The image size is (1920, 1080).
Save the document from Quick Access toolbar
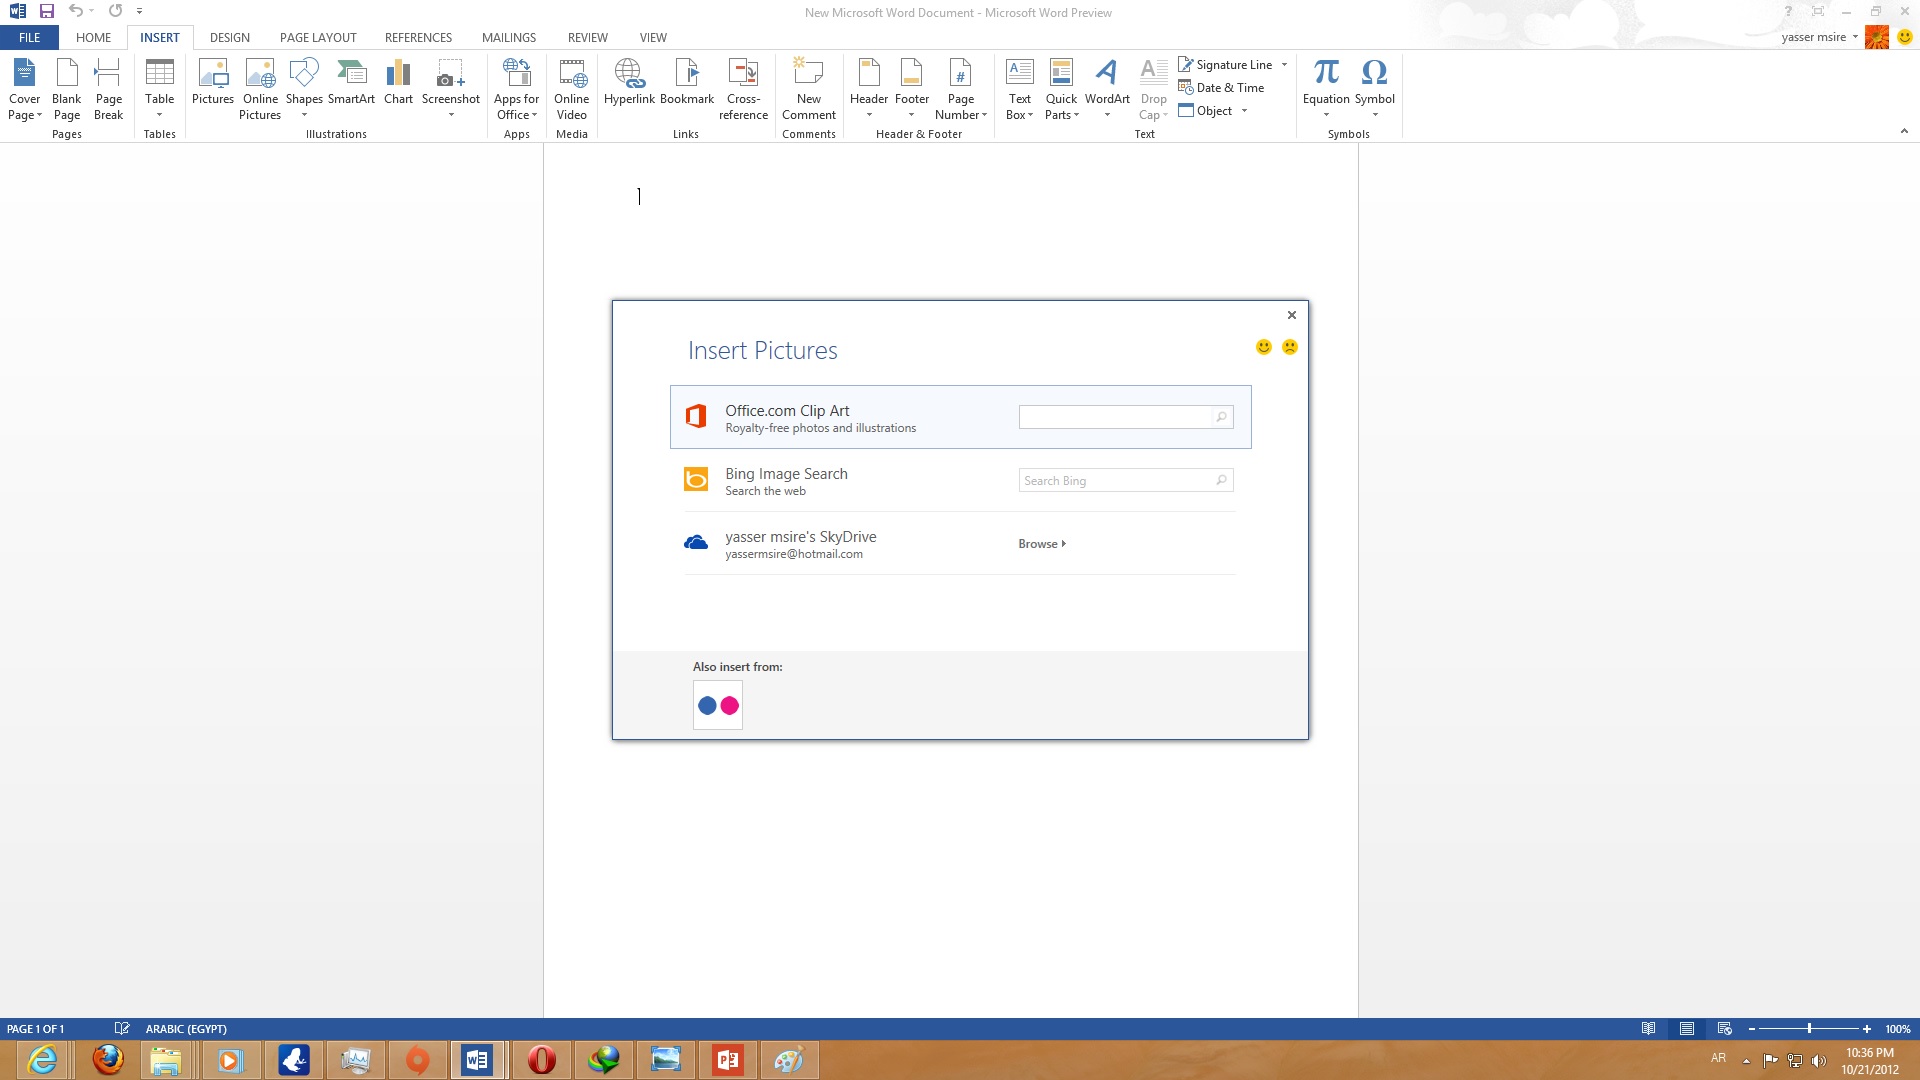pyautogui.click(x=46, y=11)
